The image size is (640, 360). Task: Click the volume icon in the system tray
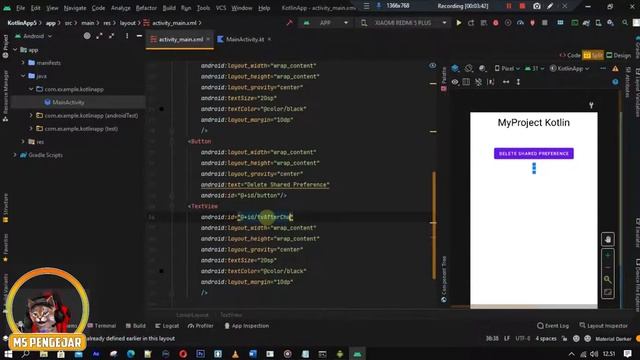click(594, 354)
